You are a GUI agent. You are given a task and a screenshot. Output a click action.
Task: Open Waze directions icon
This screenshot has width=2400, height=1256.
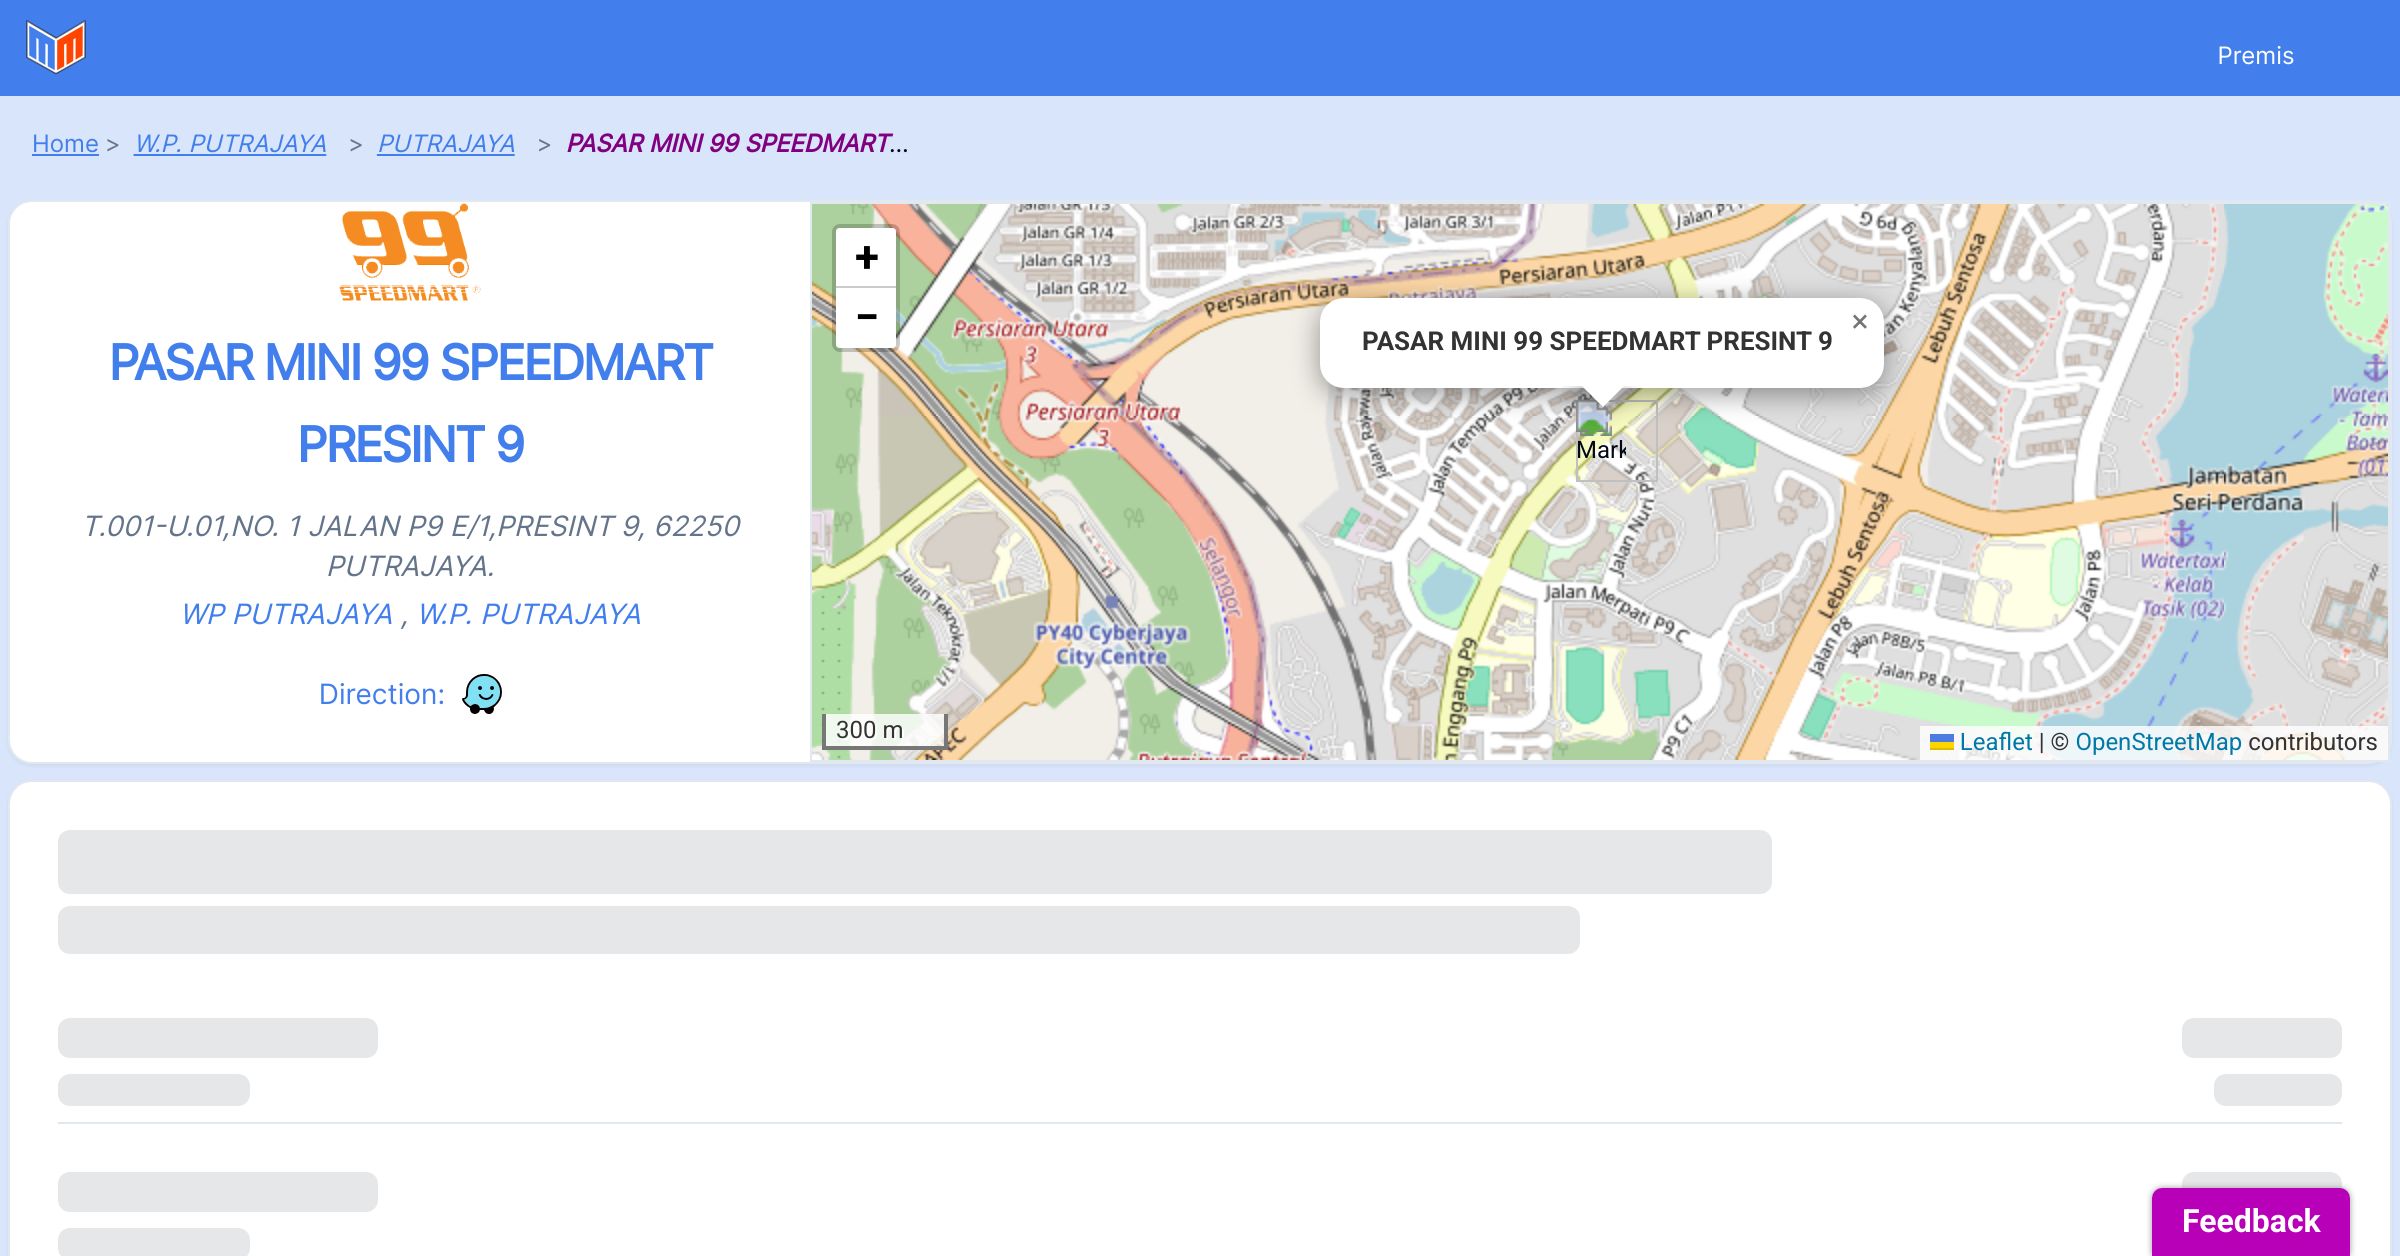coord(482,693)
